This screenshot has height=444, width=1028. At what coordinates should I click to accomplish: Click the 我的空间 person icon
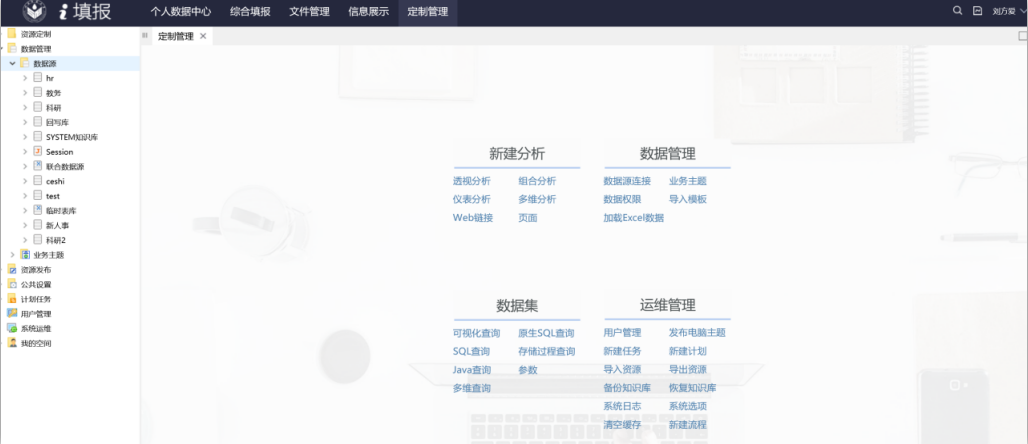12,343
